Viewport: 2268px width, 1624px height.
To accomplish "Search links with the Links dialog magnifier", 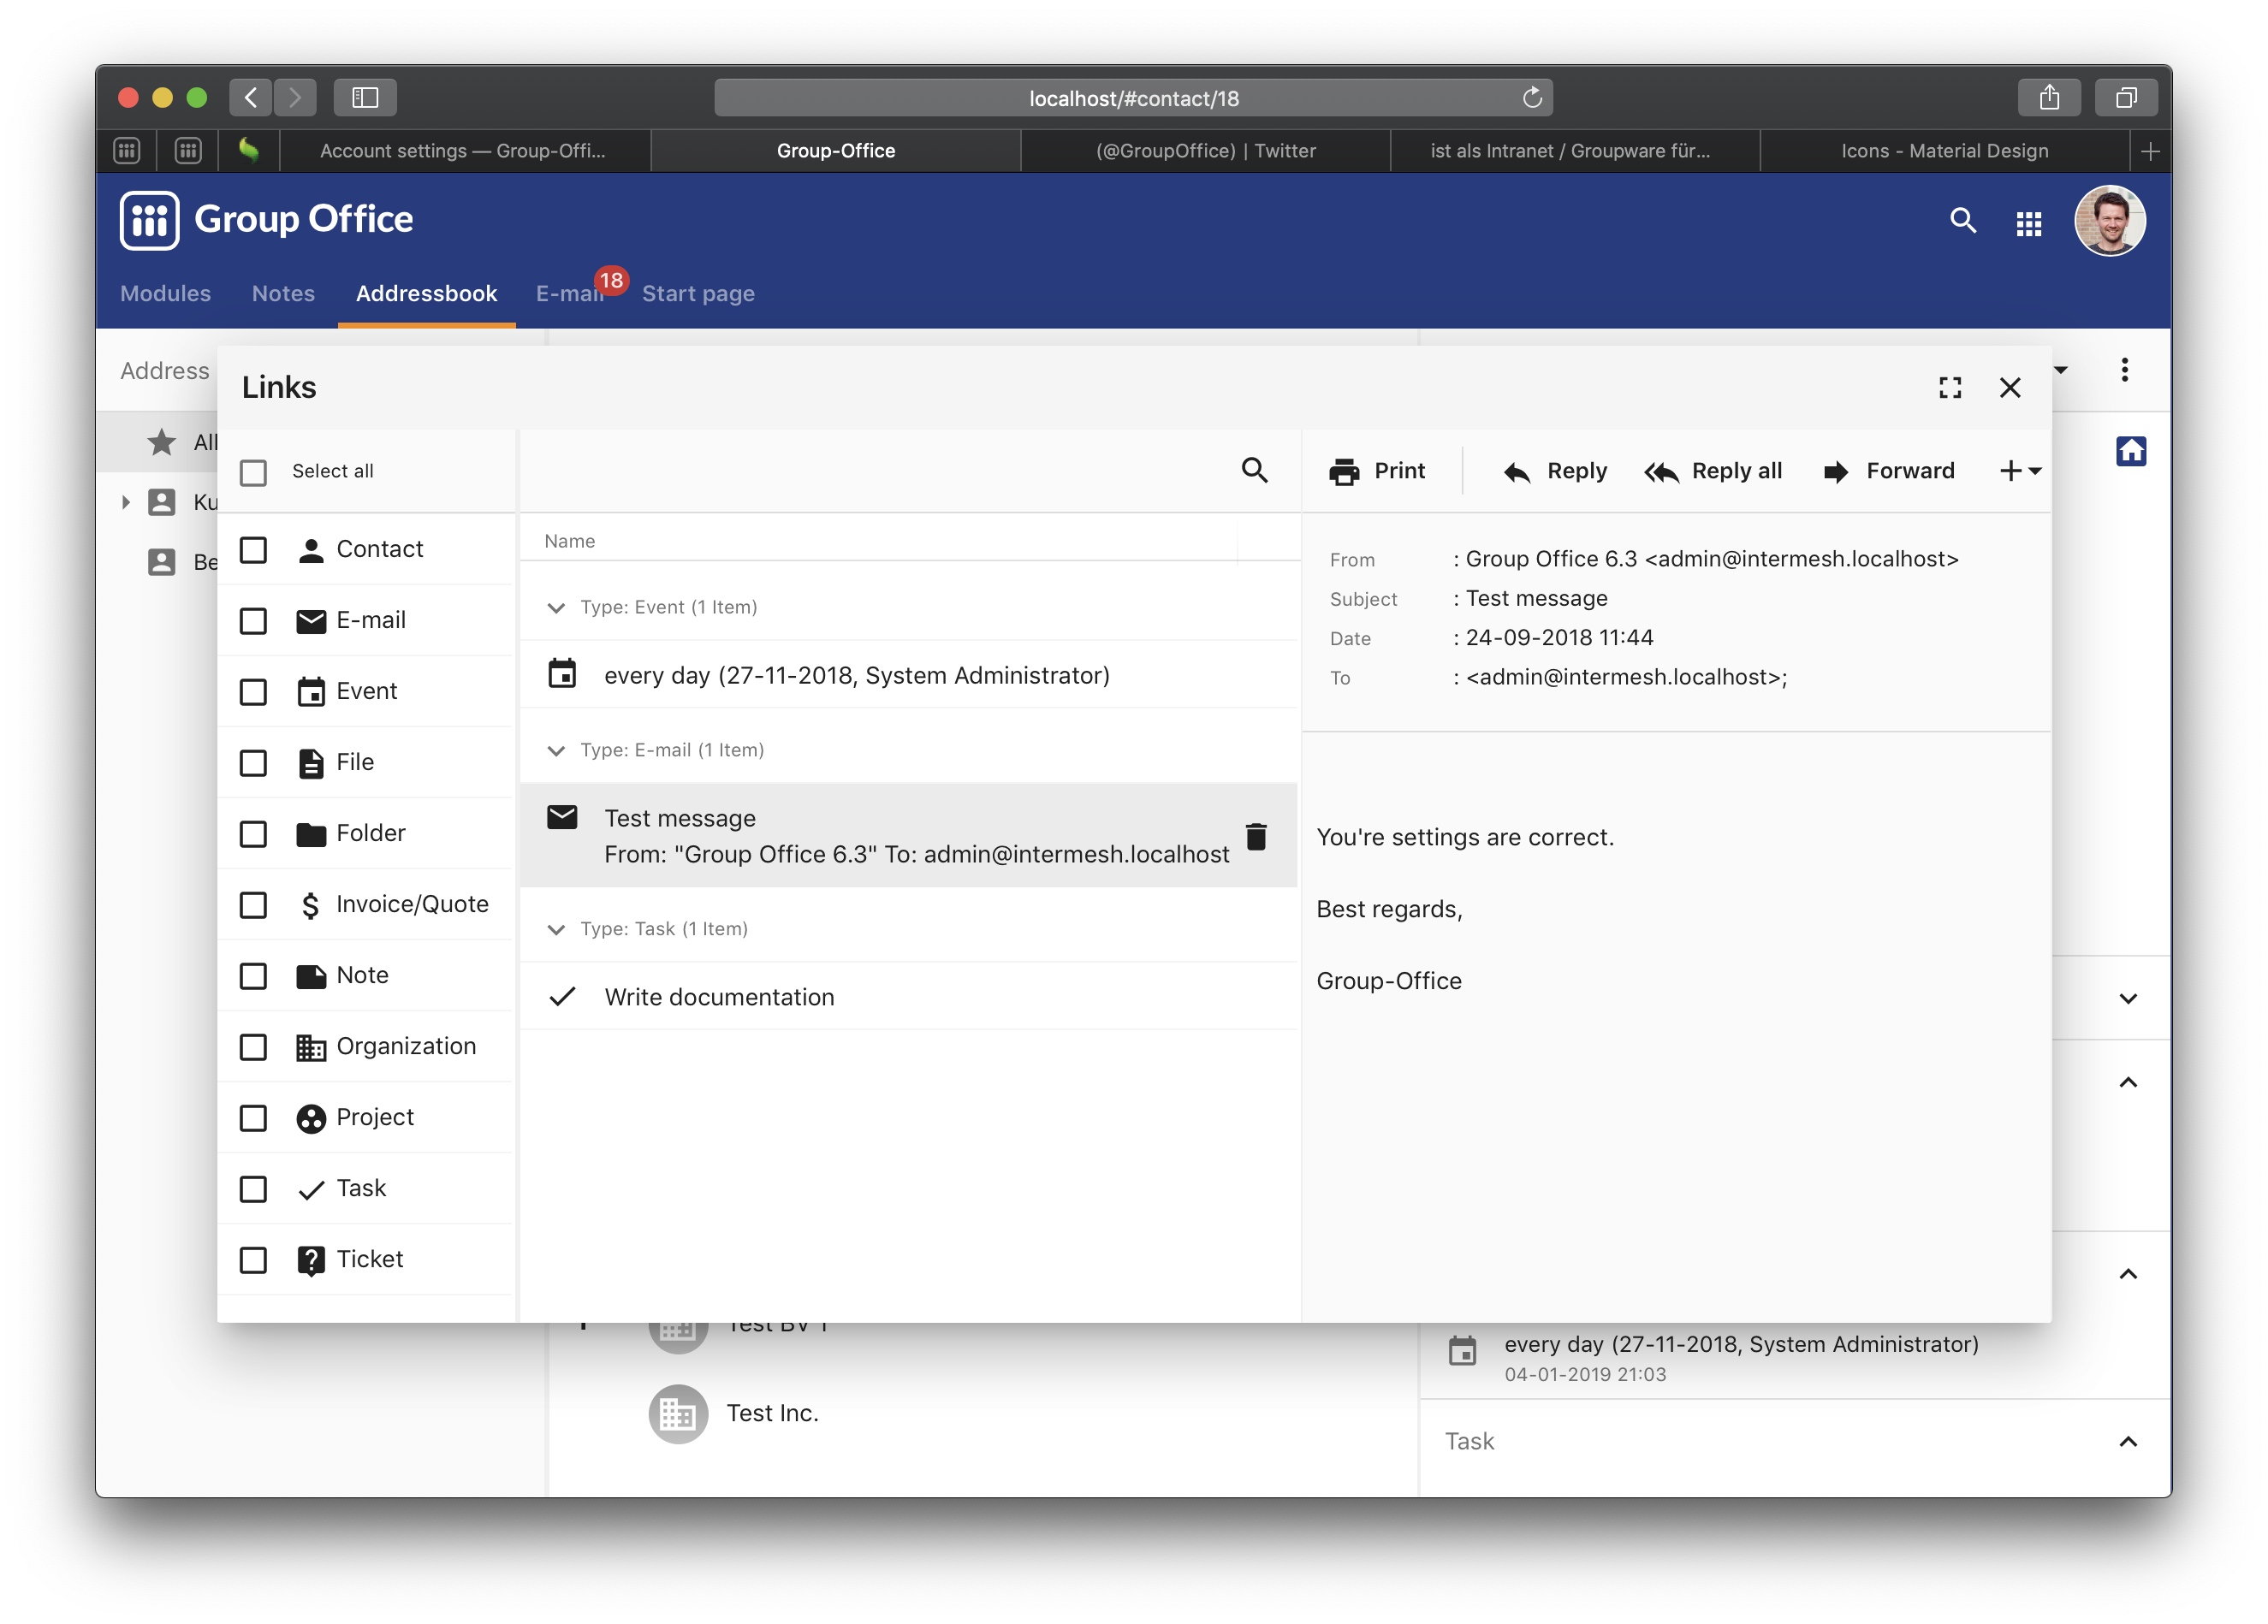I will pos(1254,471).
